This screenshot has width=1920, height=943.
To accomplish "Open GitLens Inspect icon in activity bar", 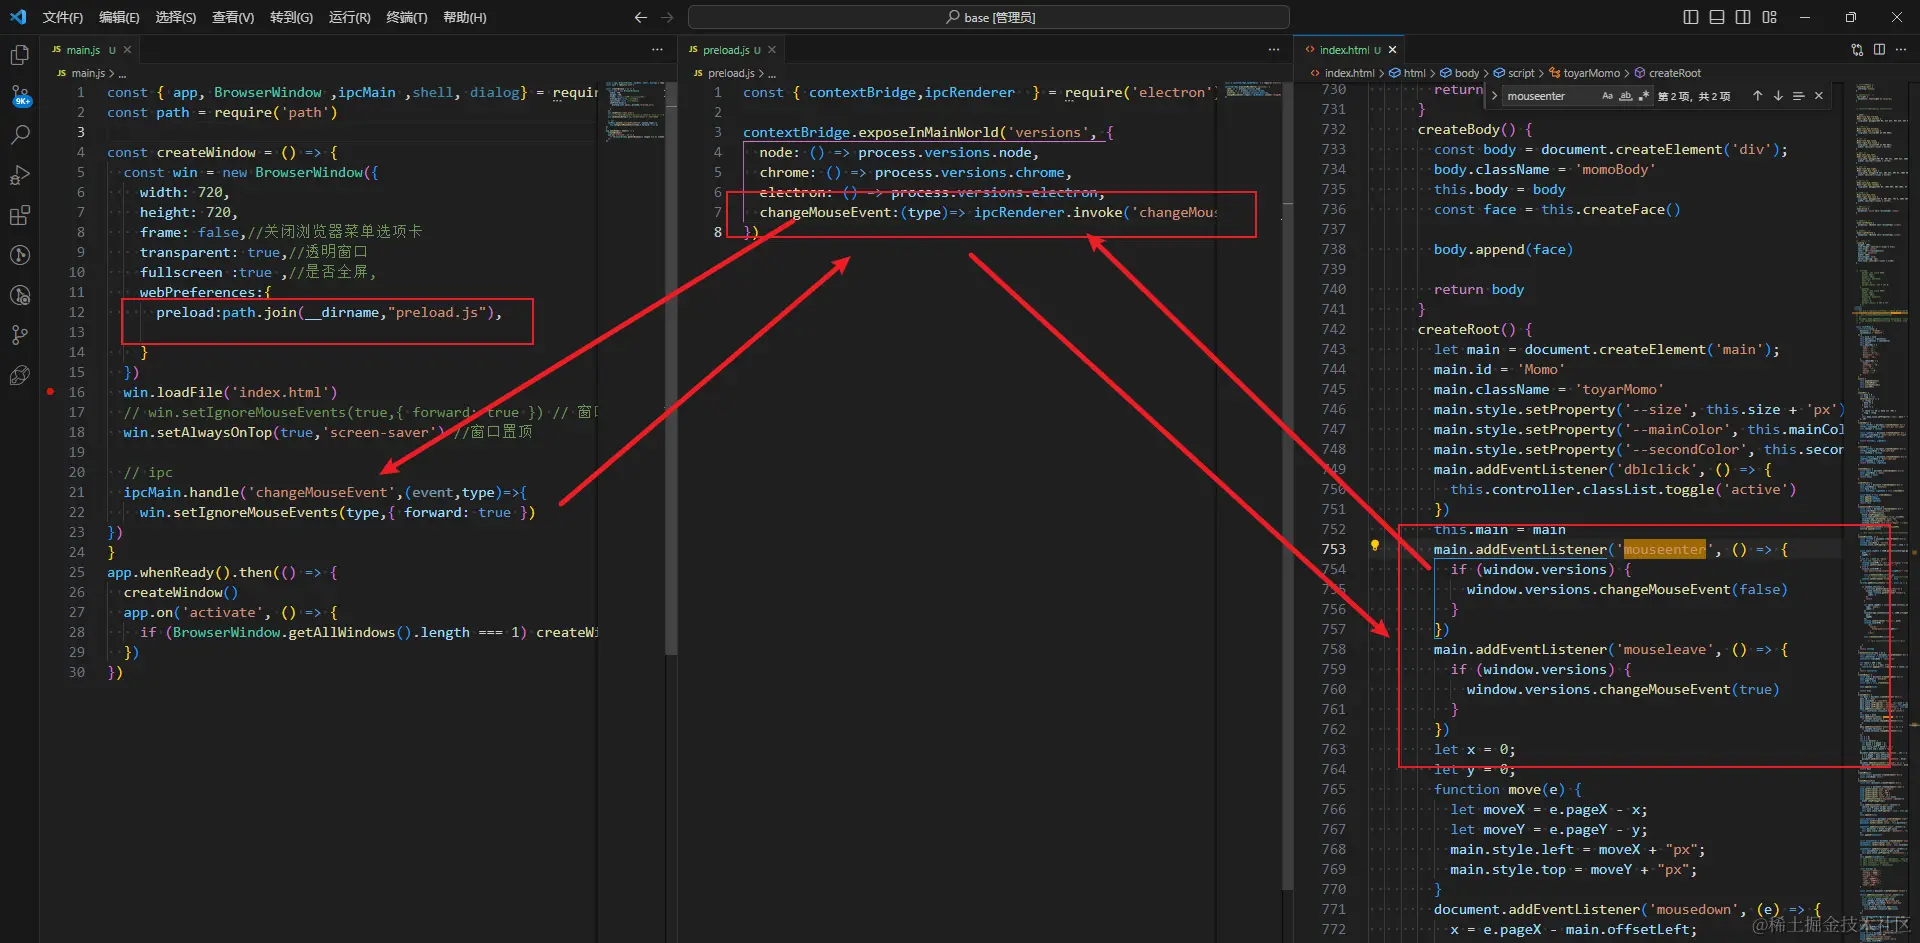I will [19, 295].
